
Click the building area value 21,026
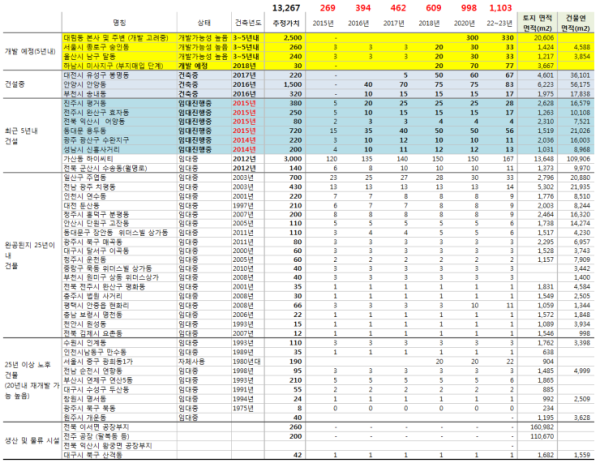coord(580,131)
